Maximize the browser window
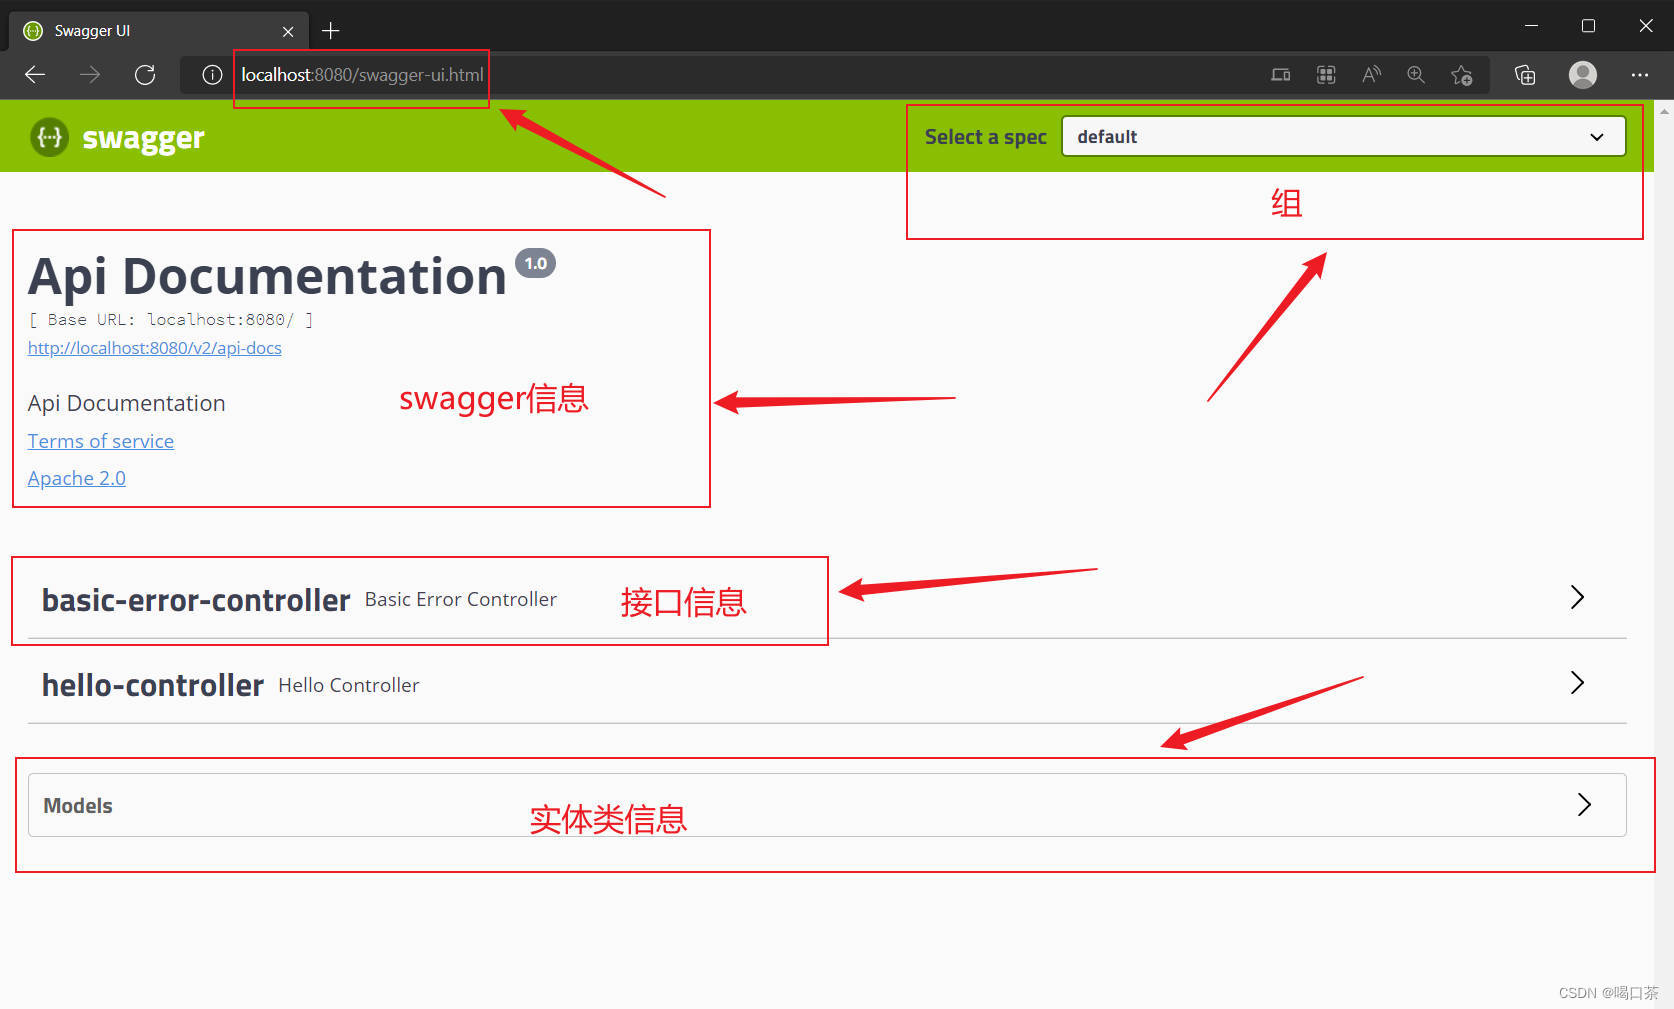1674x1009 pixels. tap(1588, 26)
